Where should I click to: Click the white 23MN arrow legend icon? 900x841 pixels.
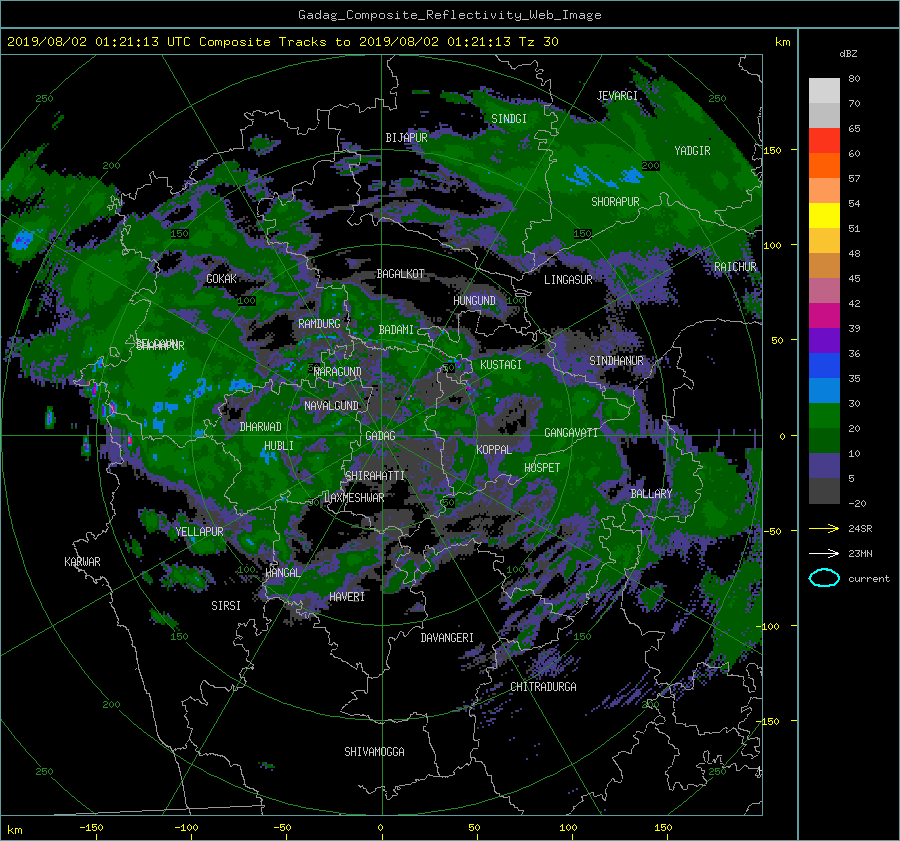[x=824, y=553]
